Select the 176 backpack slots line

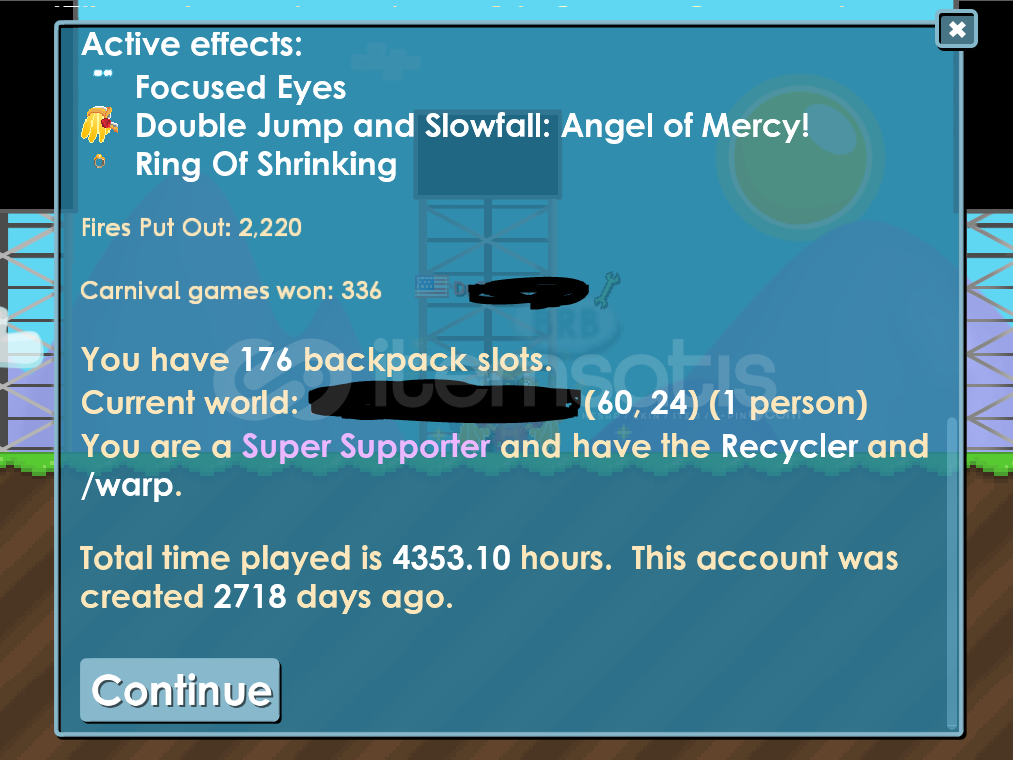(x=317, y=359)
